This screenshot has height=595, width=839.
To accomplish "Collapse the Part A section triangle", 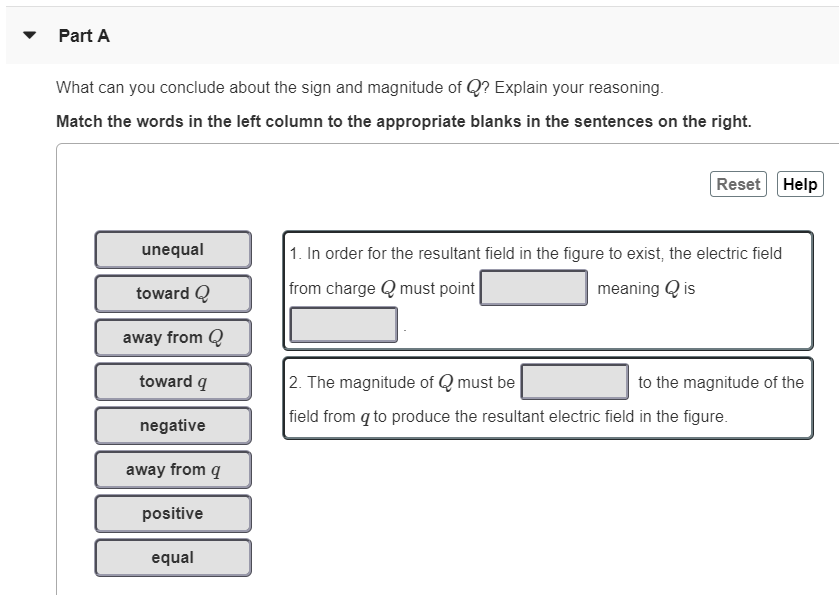I will coord(28,34).
